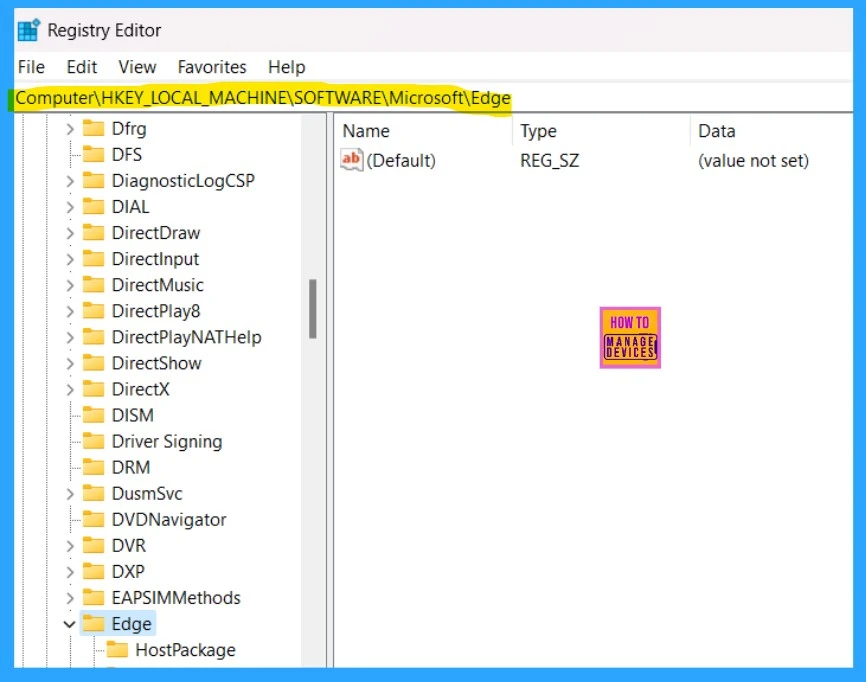Open the File menu
Viewport: 866px width, 682px height.
[x=31, y=67]
